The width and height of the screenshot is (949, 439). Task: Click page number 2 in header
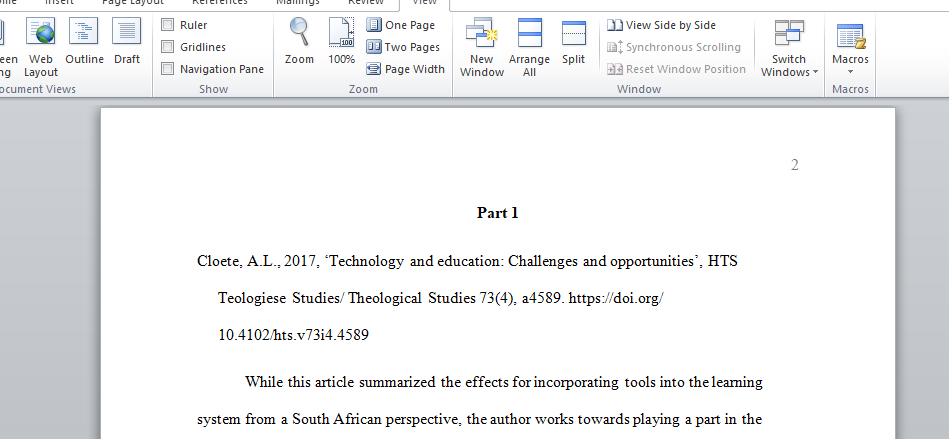click(795, 165)
